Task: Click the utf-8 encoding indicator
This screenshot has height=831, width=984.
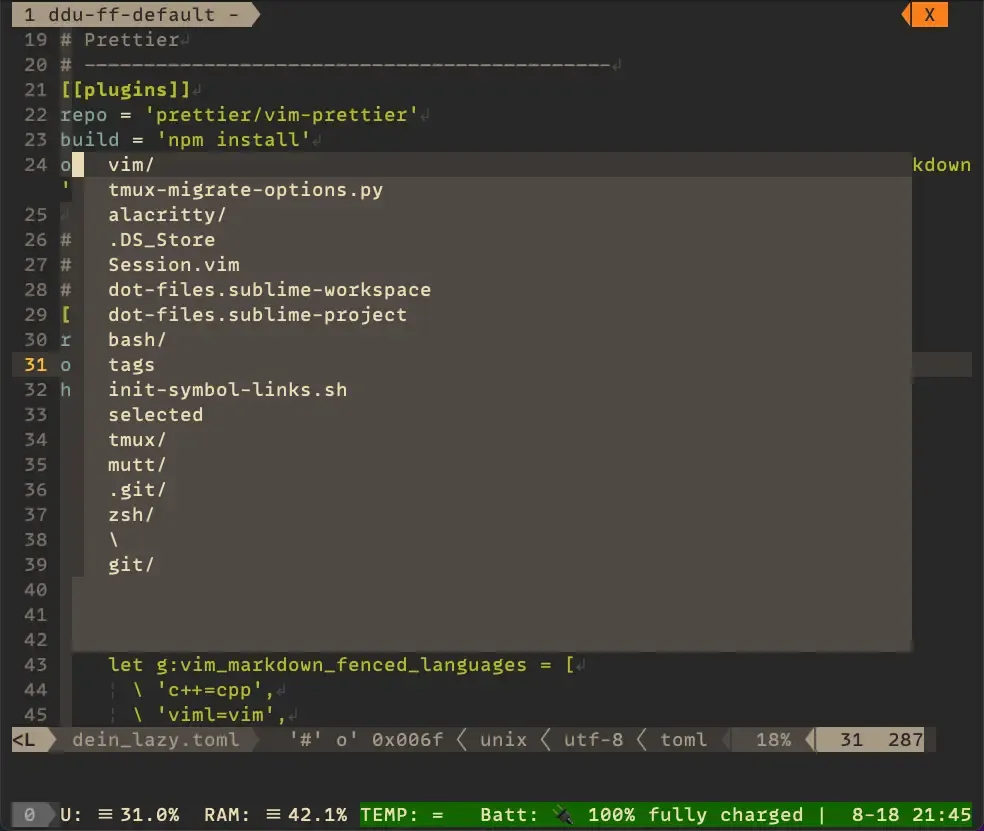Action: click(x=593, y=740)
